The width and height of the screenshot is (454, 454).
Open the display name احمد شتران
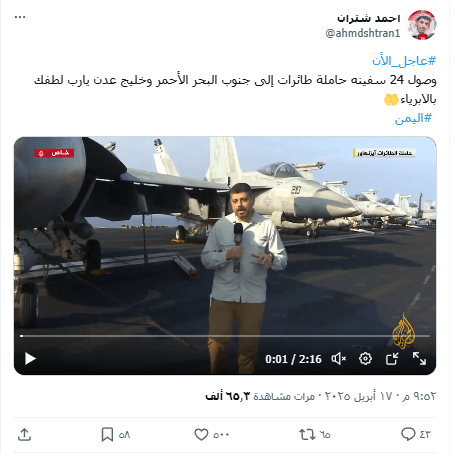(369, 18)
